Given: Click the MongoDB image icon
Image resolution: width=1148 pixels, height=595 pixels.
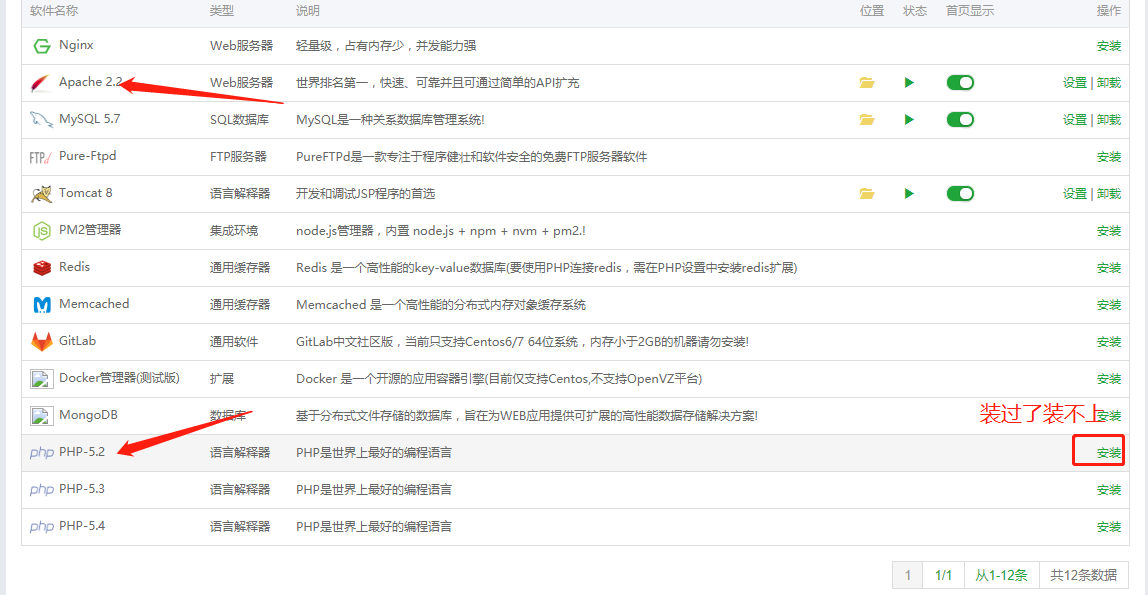Looking at the screenshot, I should 41,416.
